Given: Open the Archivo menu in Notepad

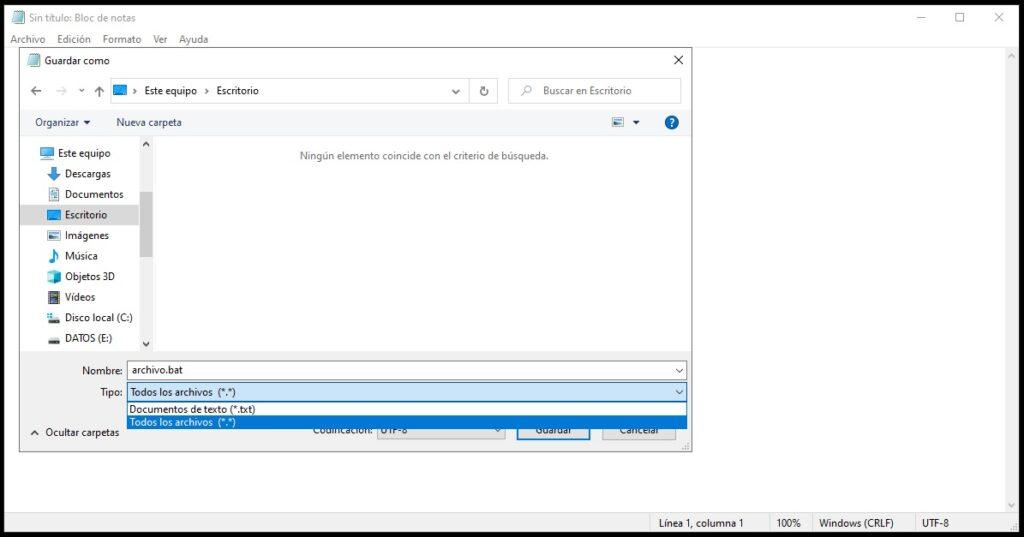Looking at the screenshot, I should [x=27, y=39].
